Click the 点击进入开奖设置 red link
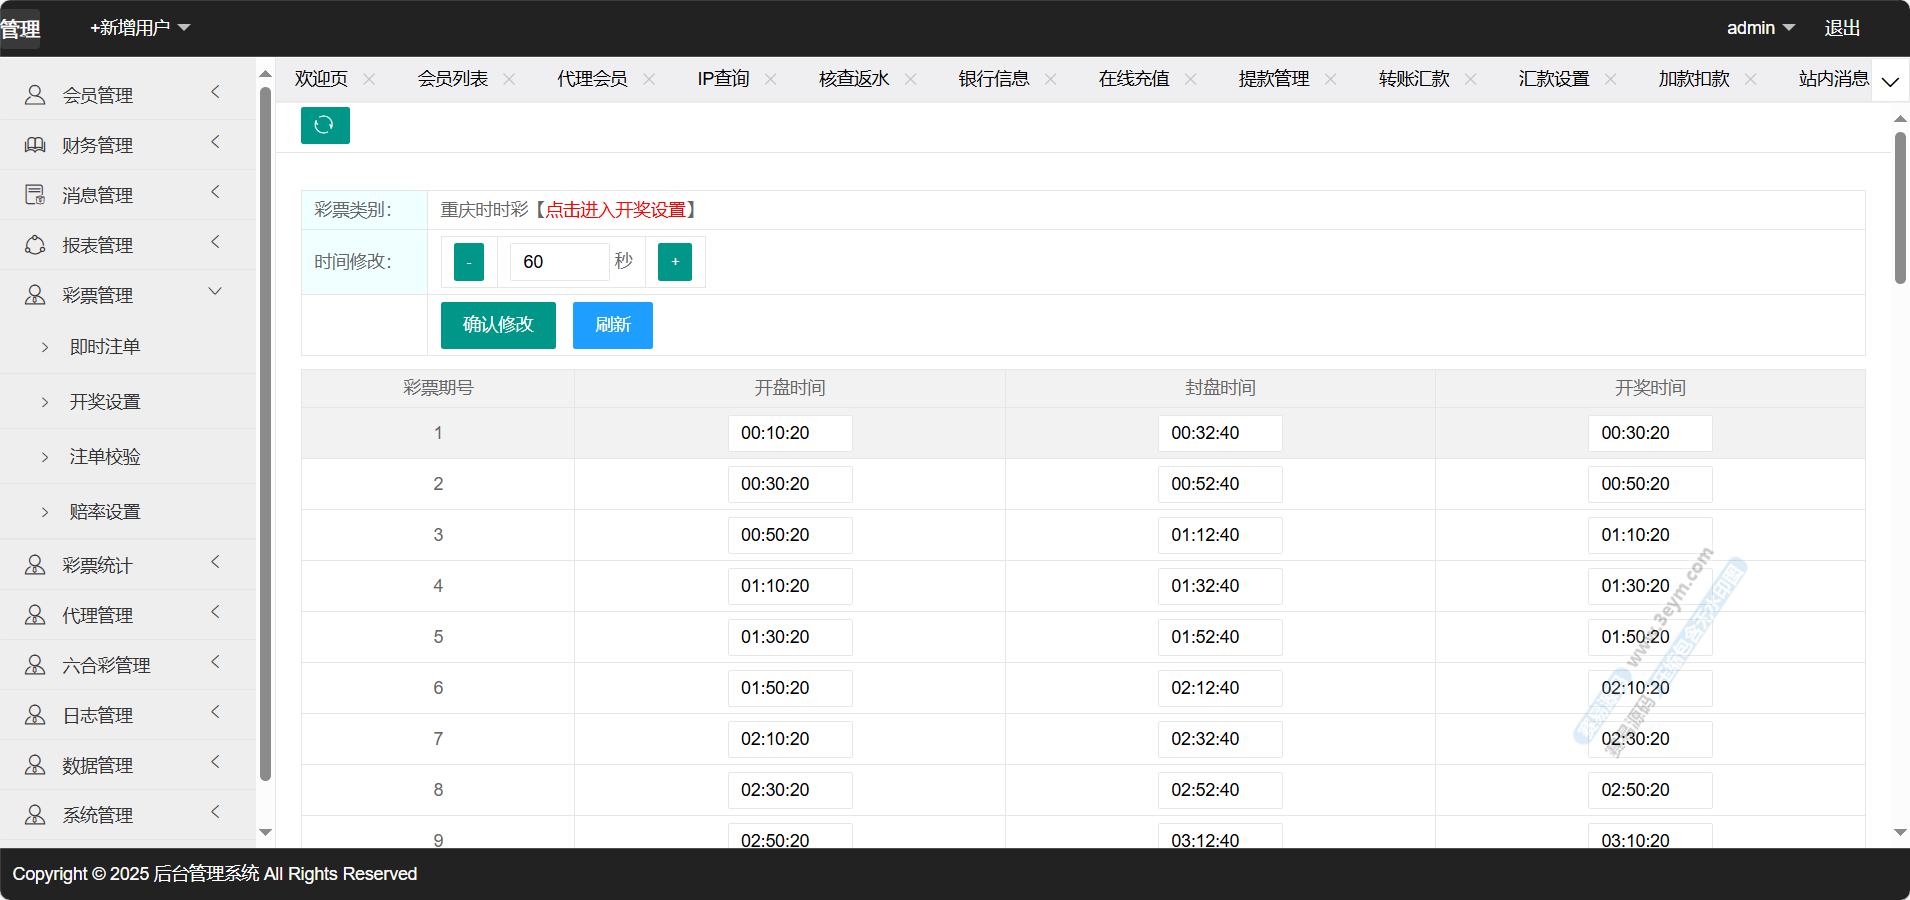Screen dimensions: 1910x900 615,210
